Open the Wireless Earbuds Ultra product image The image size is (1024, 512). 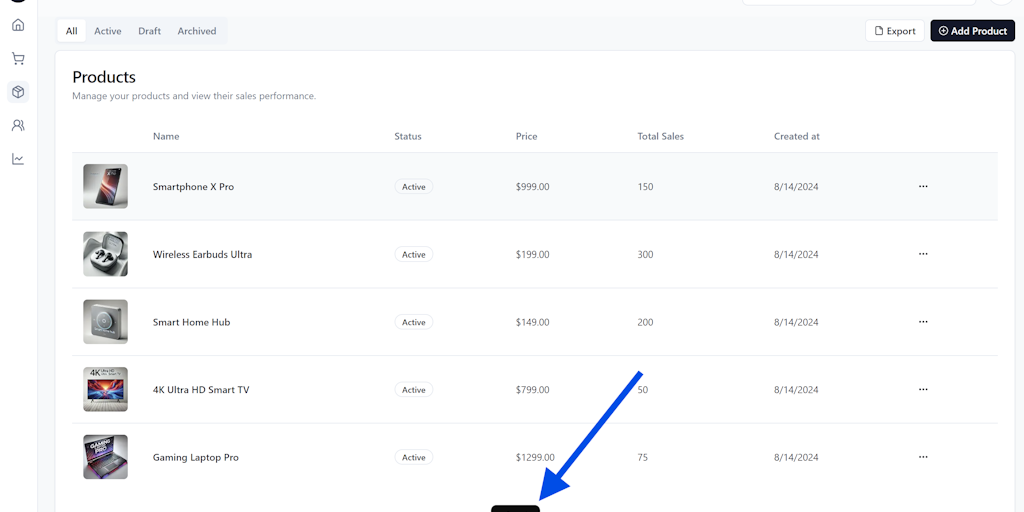[105, 254]
